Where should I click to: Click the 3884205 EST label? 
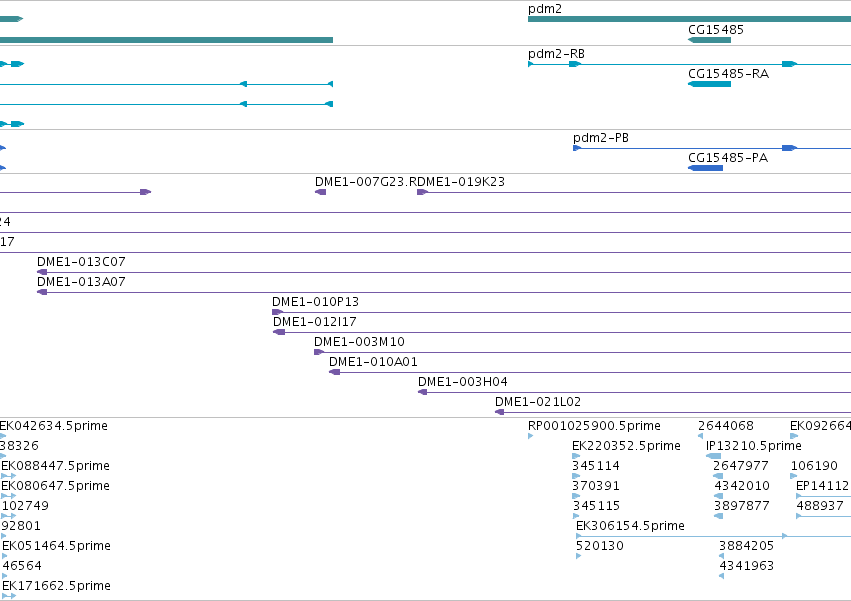746,546
